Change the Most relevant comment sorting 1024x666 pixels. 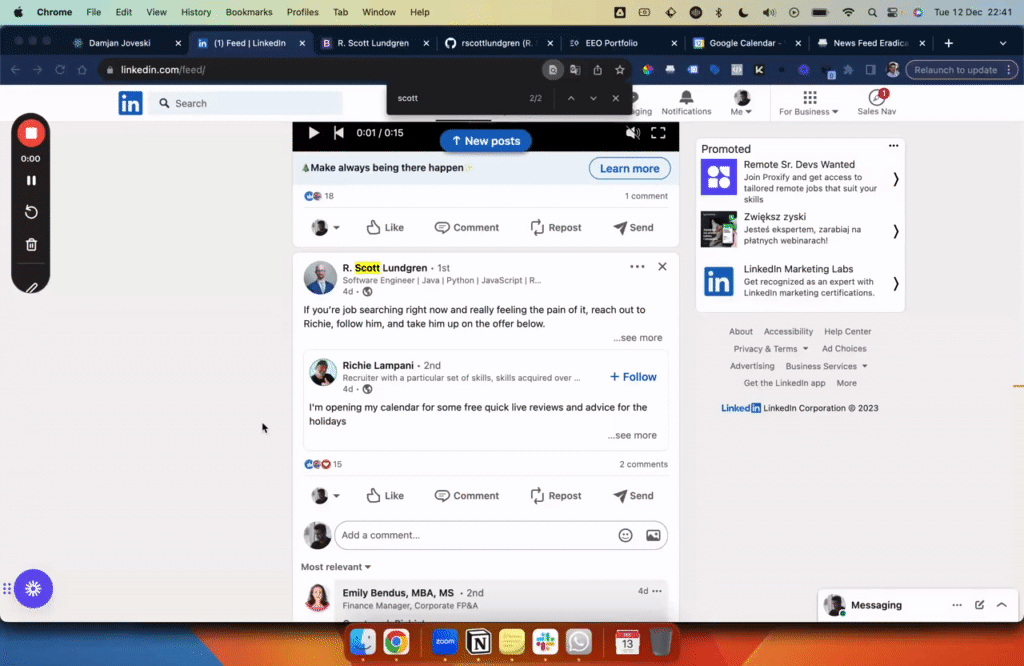coord(336,567)
